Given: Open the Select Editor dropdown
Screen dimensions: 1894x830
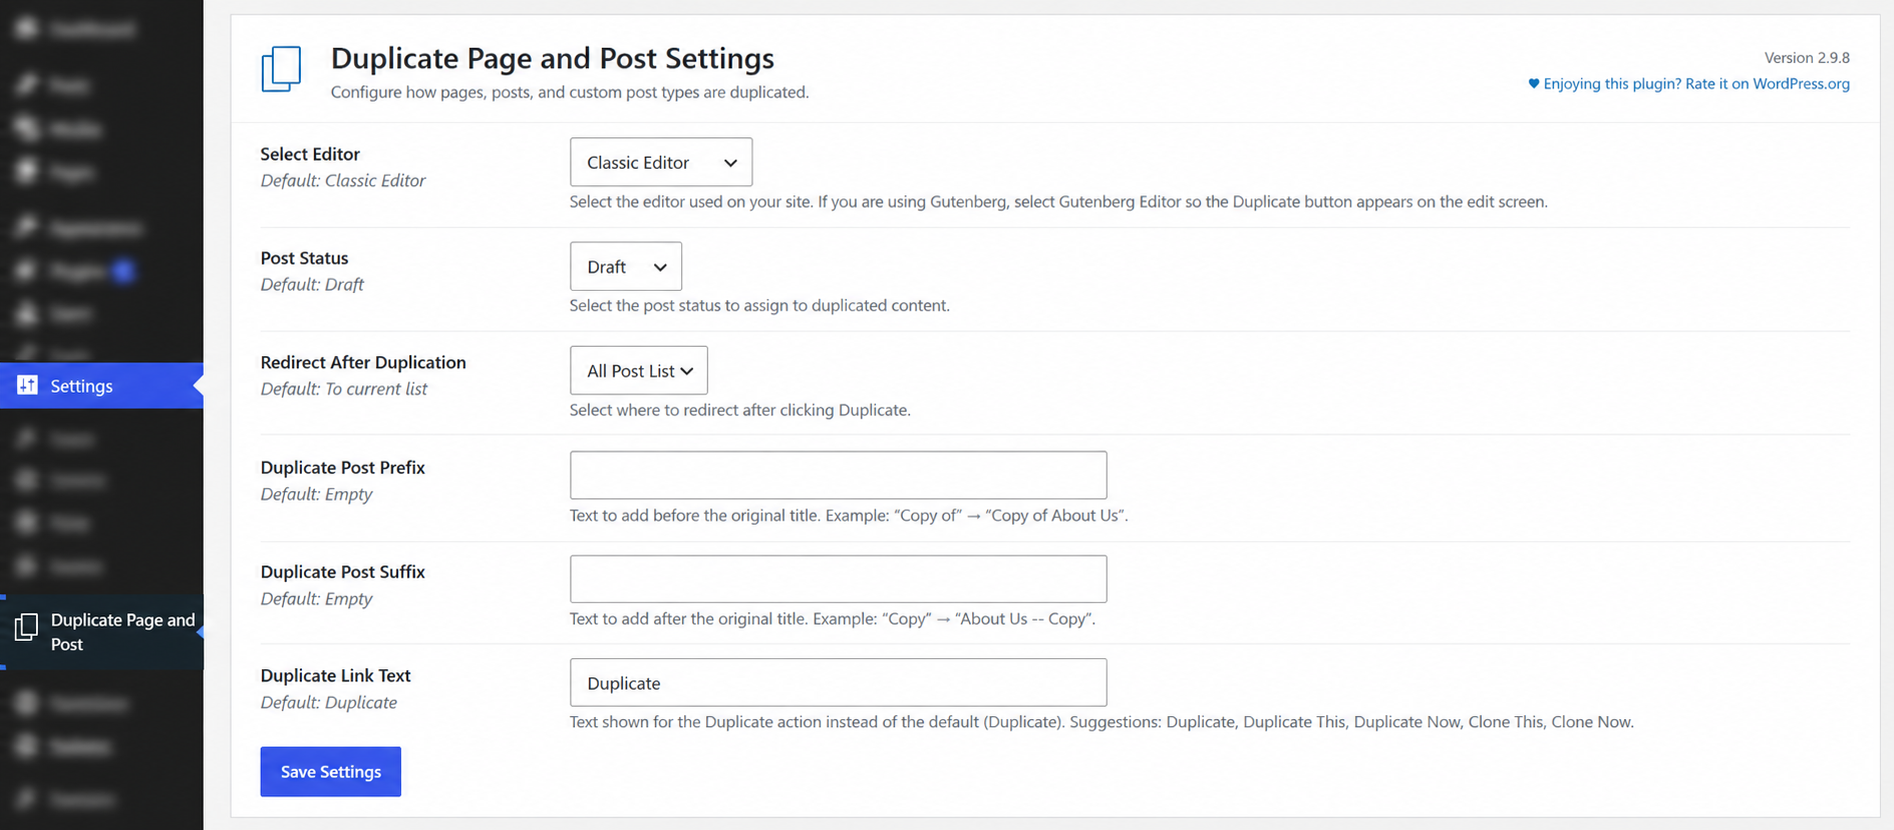Looking at the screenshot, I should [661, 162].
